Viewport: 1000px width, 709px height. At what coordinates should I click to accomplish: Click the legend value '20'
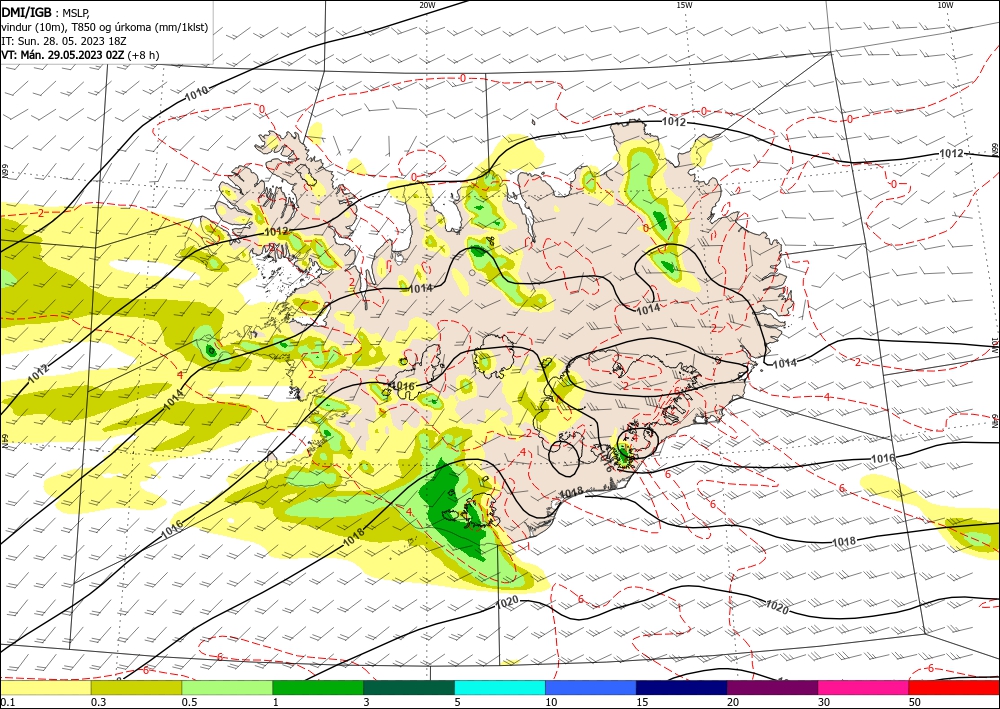733,702
